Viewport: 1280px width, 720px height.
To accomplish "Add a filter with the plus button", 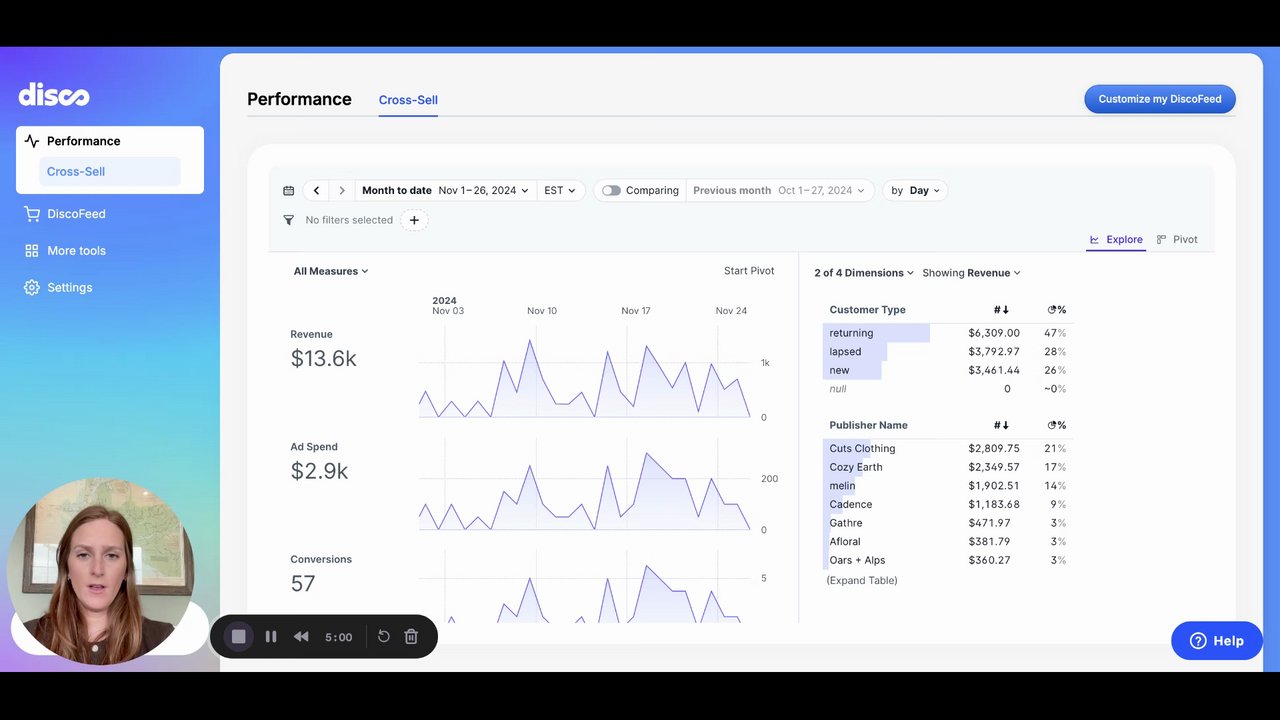I will tap(414, 220).
